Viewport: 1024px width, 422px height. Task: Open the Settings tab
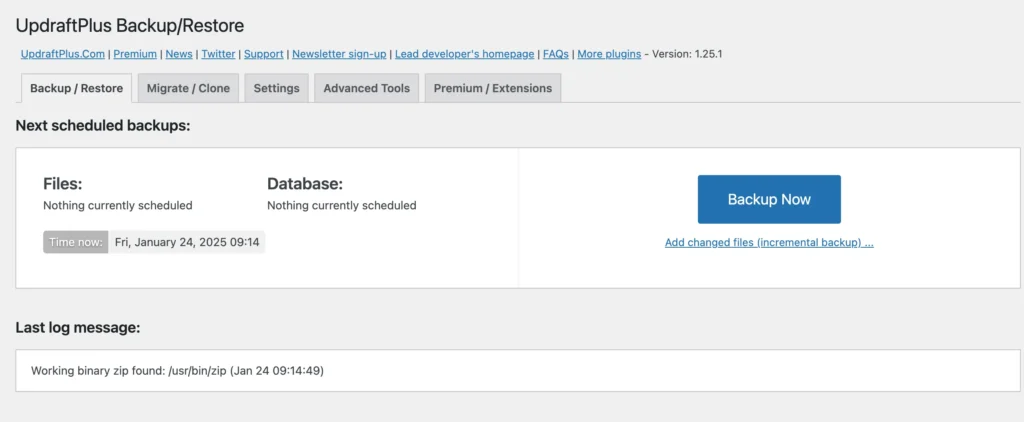pyautogui.click(x=276, y=88)
